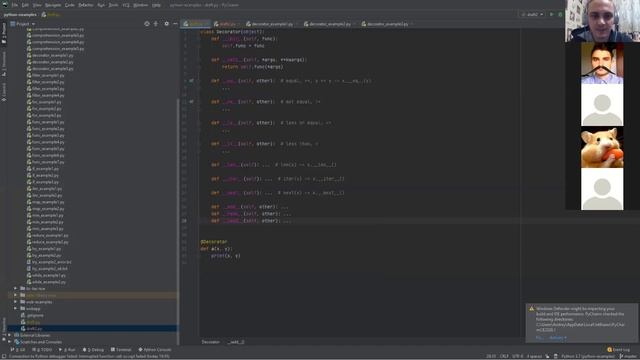Open the View menu
Image resolution: width=640 pixels, height=360 pixels.
click(x=37, y=5)
